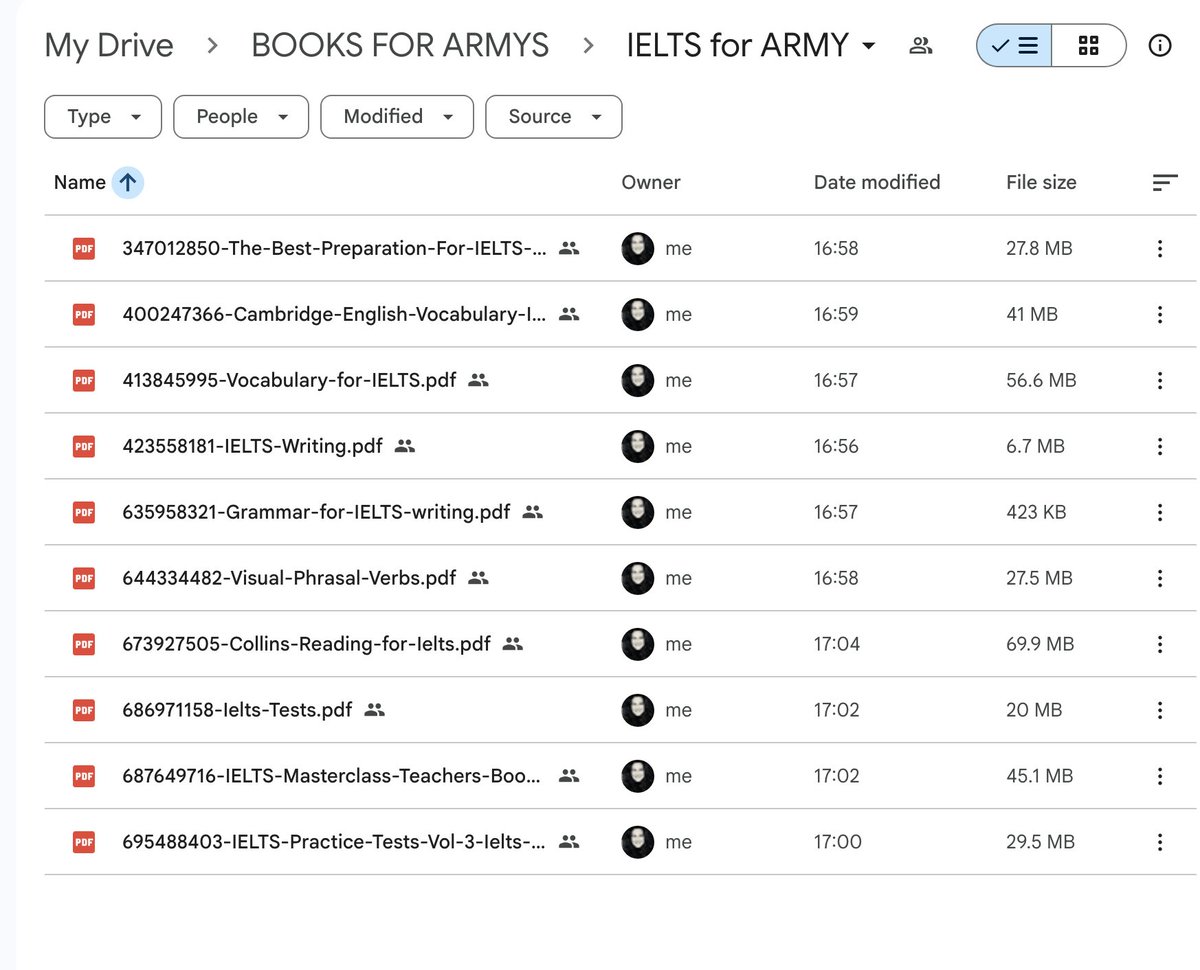Click the shared people icon on 686971158-Ielts-Tests.pdf
The image size is (1200, 970).
click(374, 710)
